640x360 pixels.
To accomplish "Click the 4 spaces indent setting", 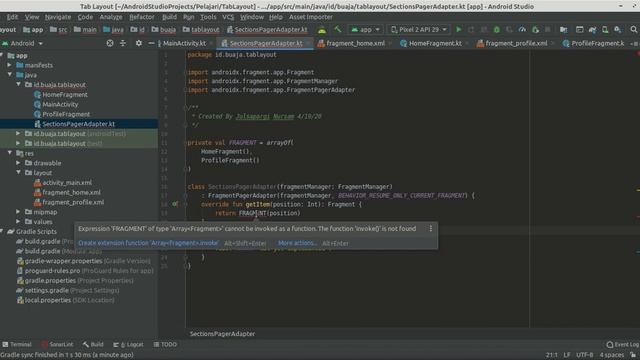I will 611,355.
